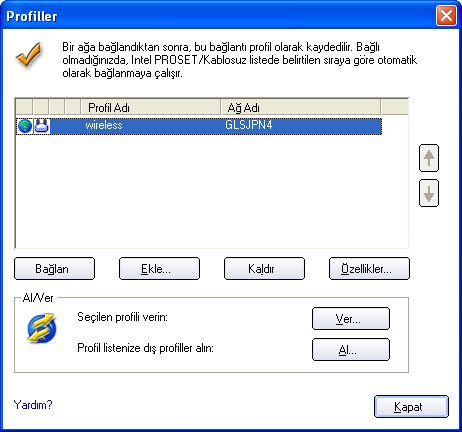Close the Profiller dialog with X
462x432 pixels.
tap(446, 16)
